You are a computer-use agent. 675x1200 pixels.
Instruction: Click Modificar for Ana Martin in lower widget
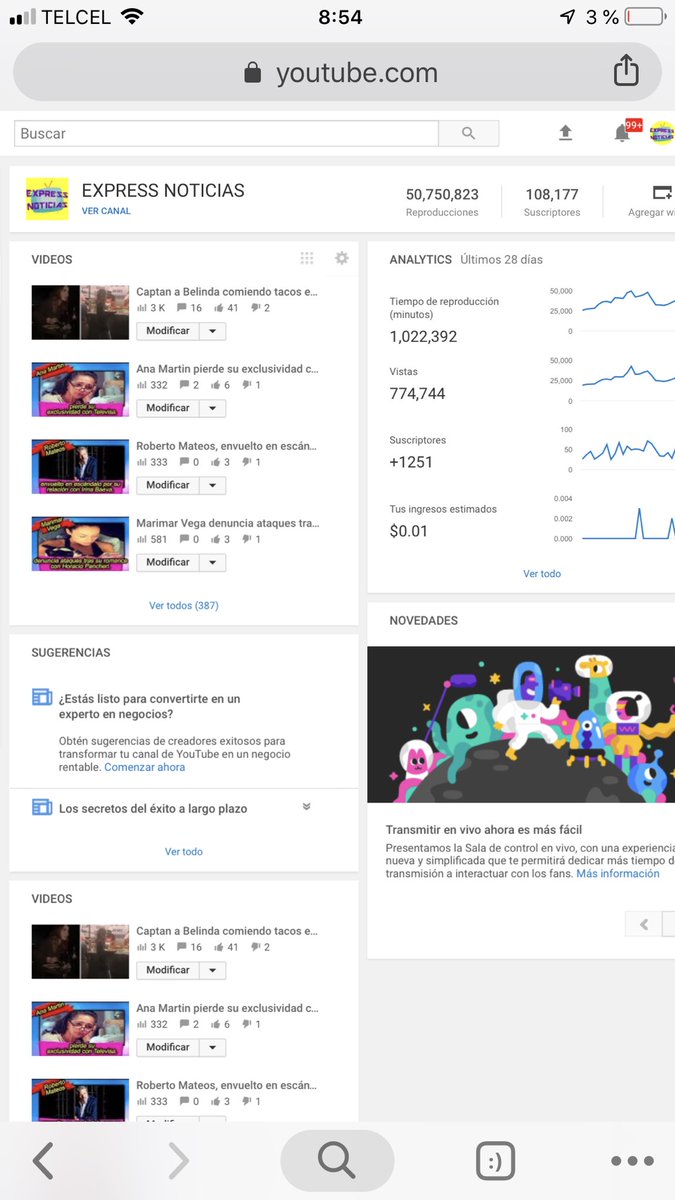click(x=168, y=1047)
